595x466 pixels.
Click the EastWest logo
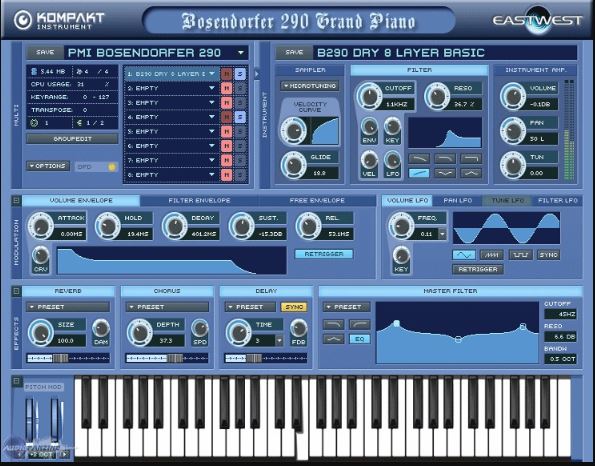pos(537,20)
